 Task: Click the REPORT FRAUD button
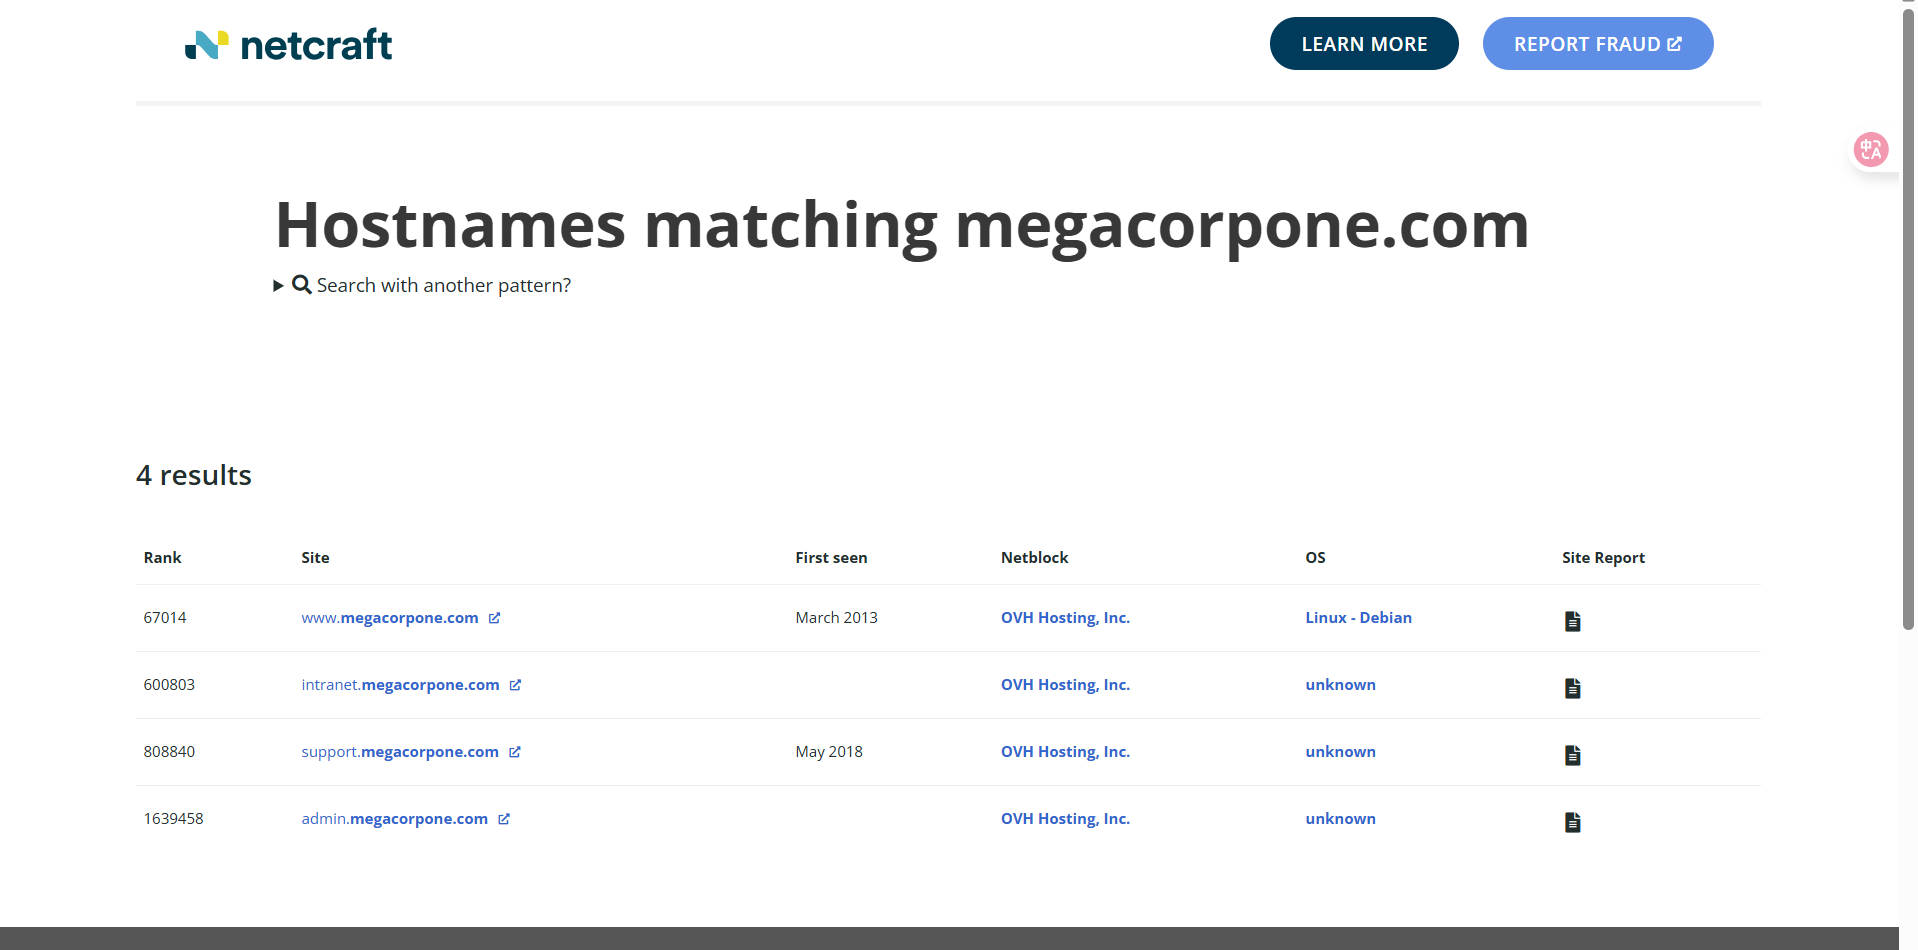(1598, 44)
